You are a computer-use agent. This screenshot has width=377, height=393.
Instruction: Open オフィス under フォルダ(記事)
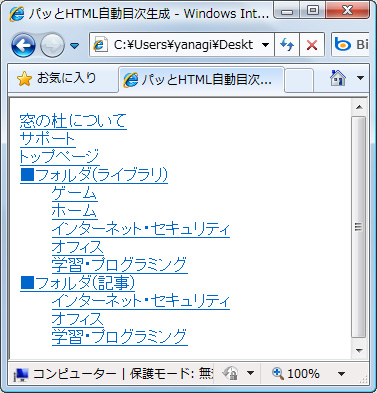pos(77,319)
